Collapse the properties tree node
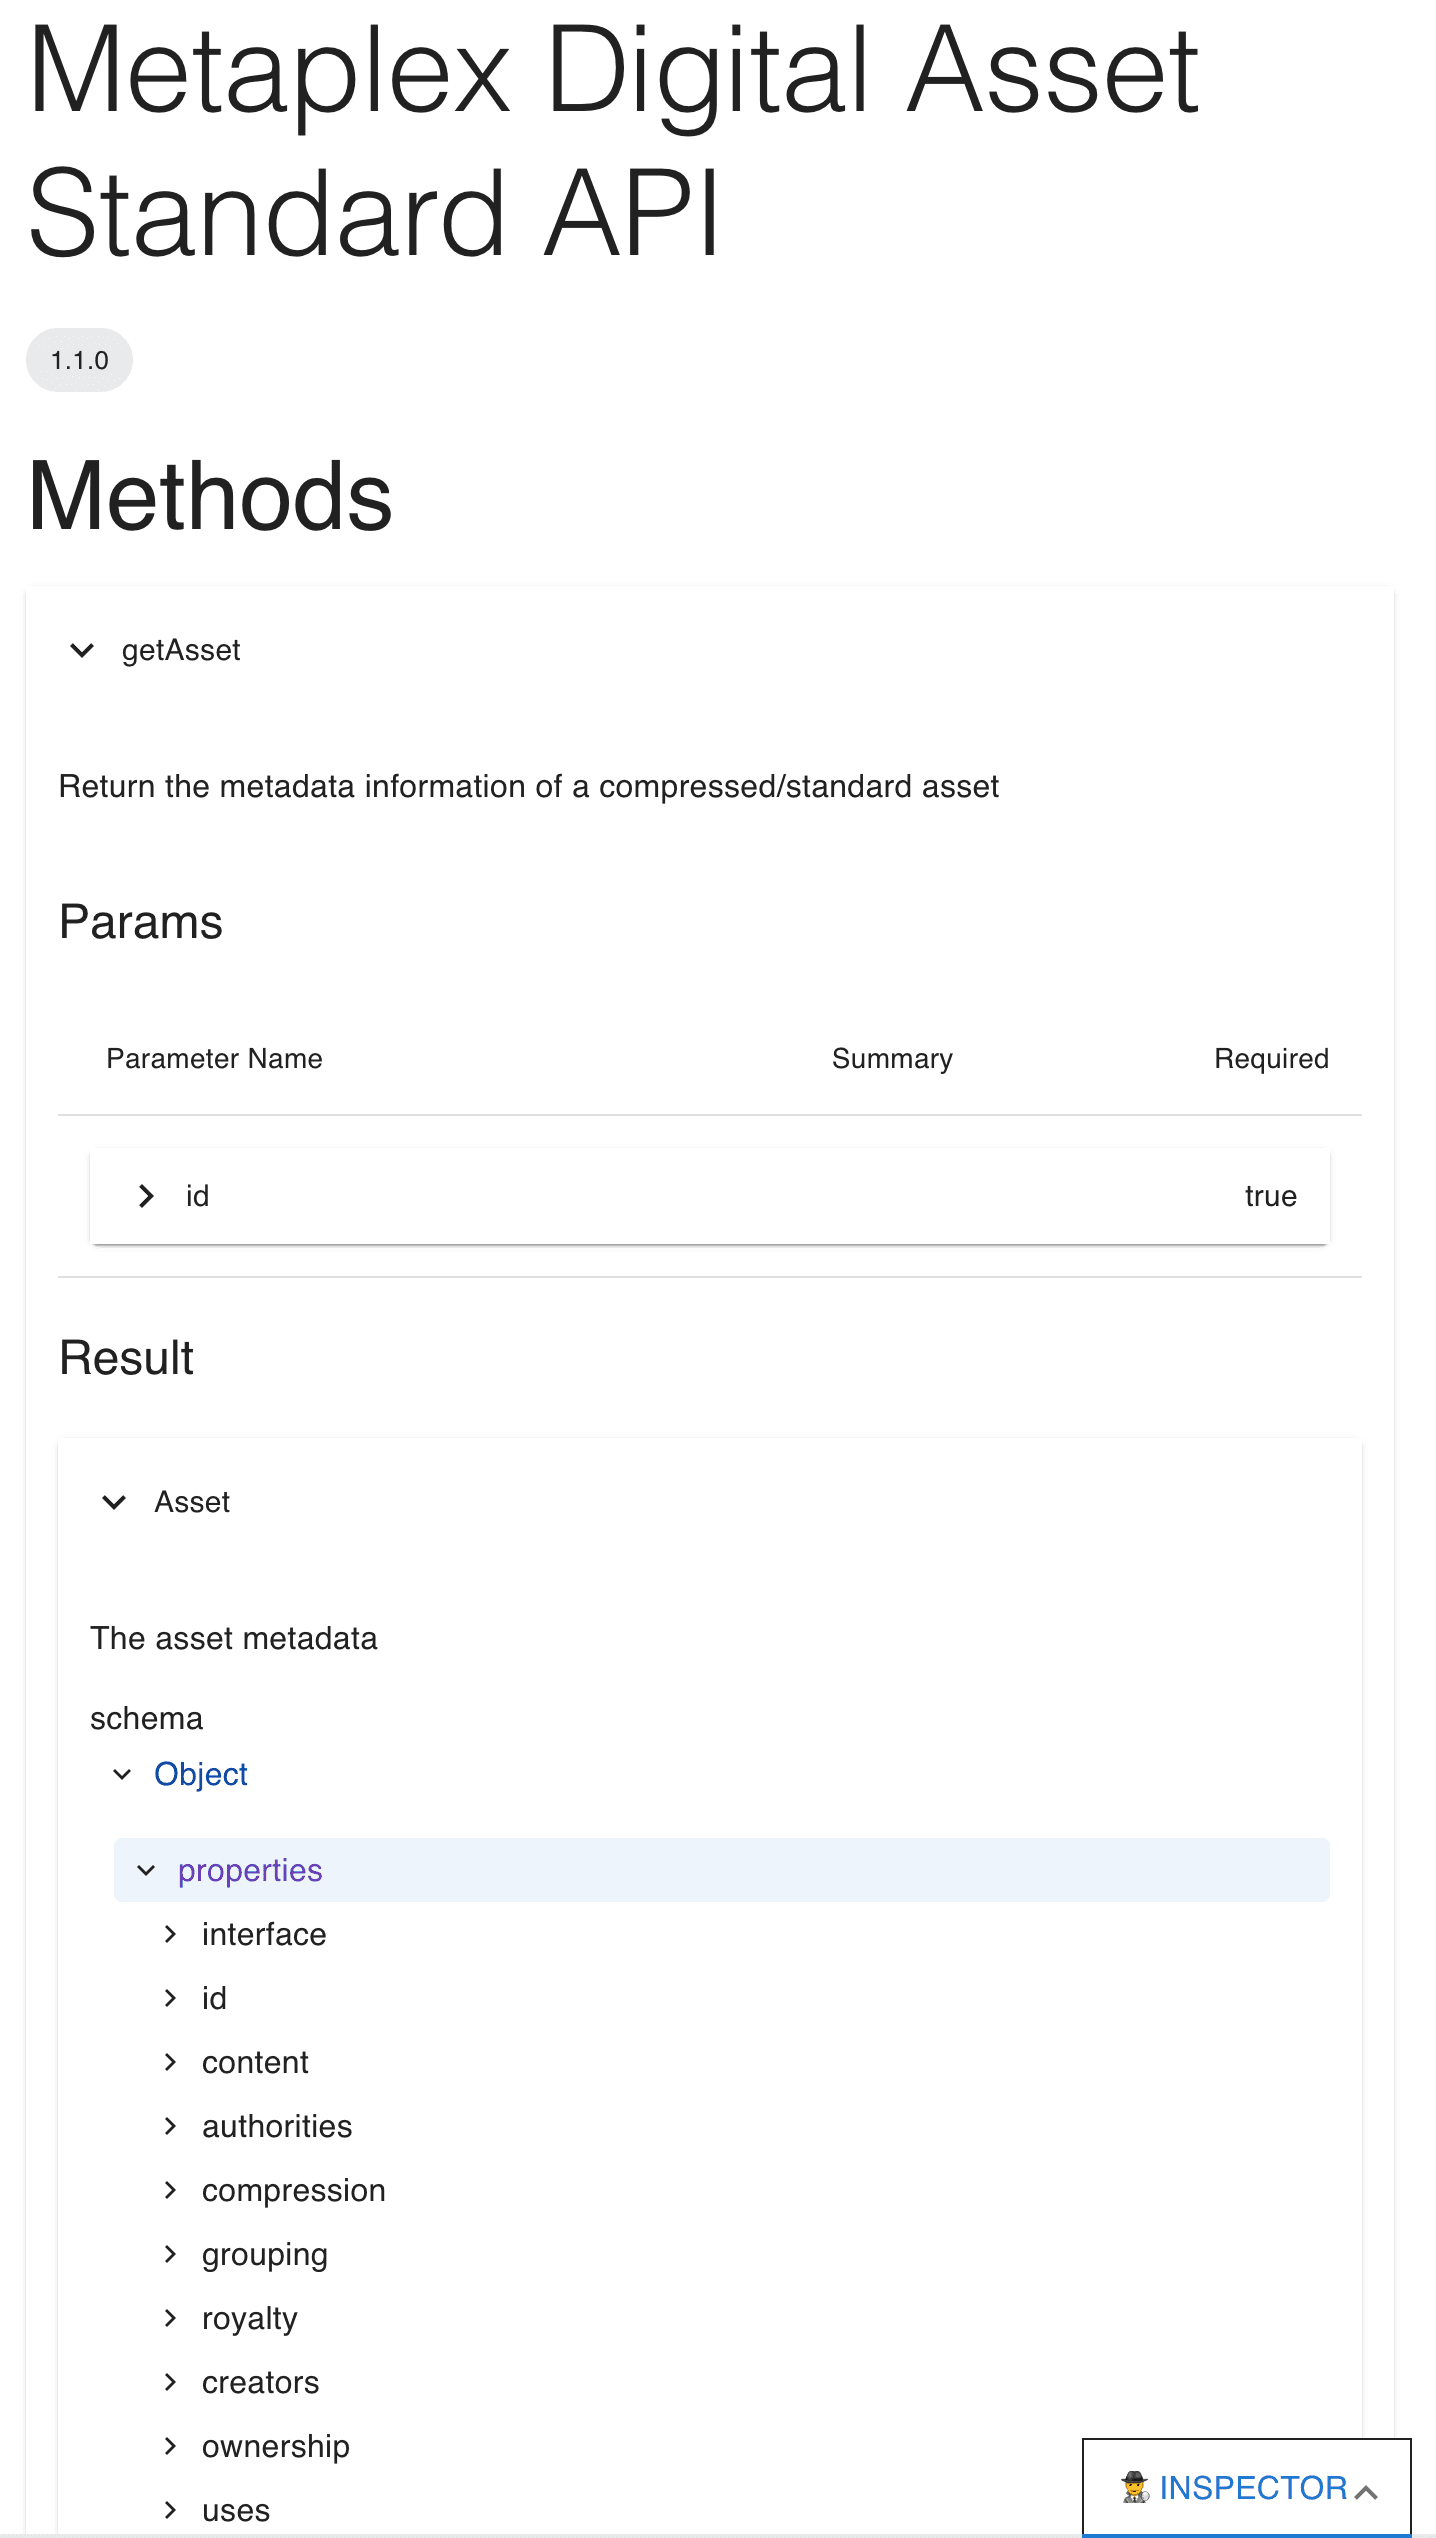This screenshot has width=1436, height=2538. point(147,1870)
